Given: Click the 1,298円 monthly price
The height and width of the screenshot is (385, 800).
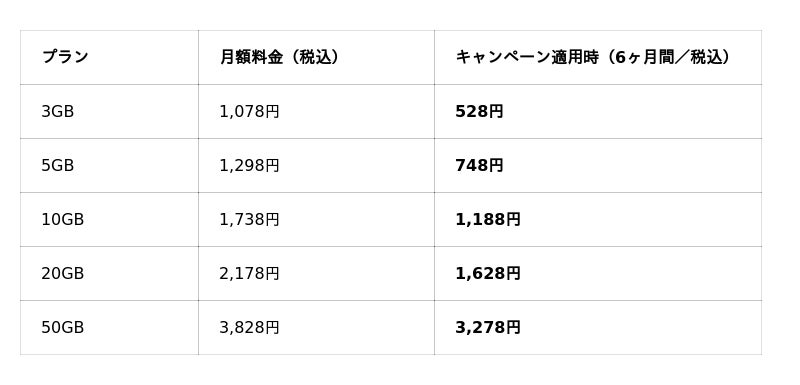Looking at the screenshot, I should click(249, 165).
